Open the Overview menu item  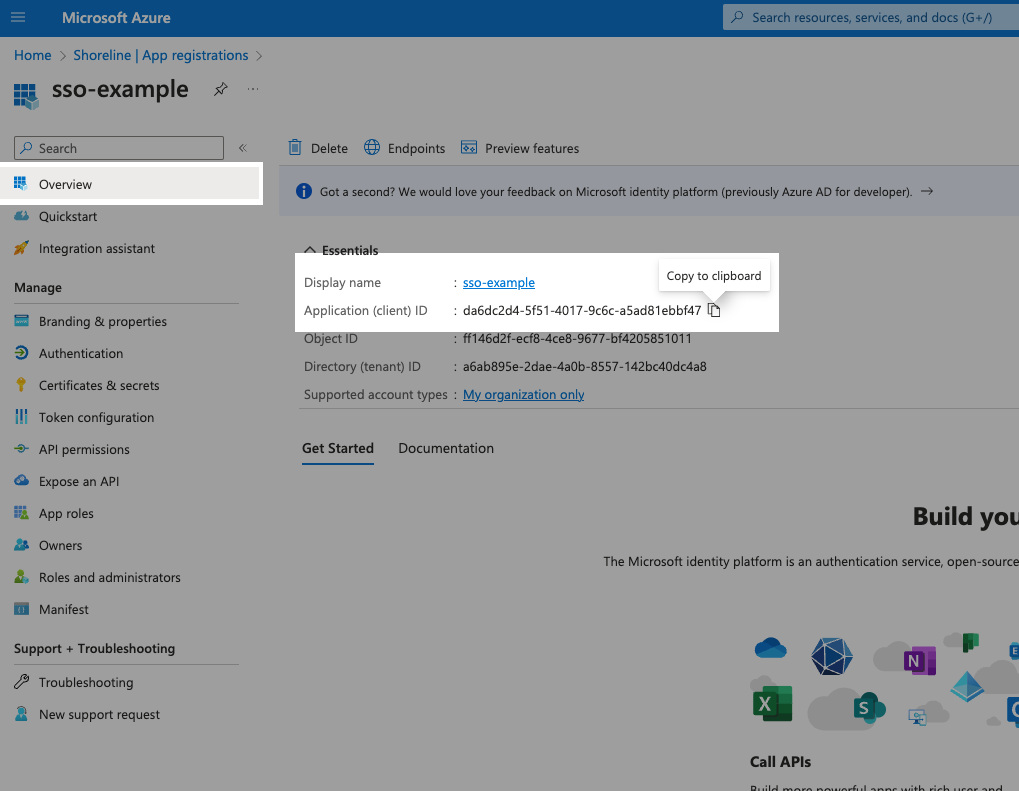coord(131,184)
